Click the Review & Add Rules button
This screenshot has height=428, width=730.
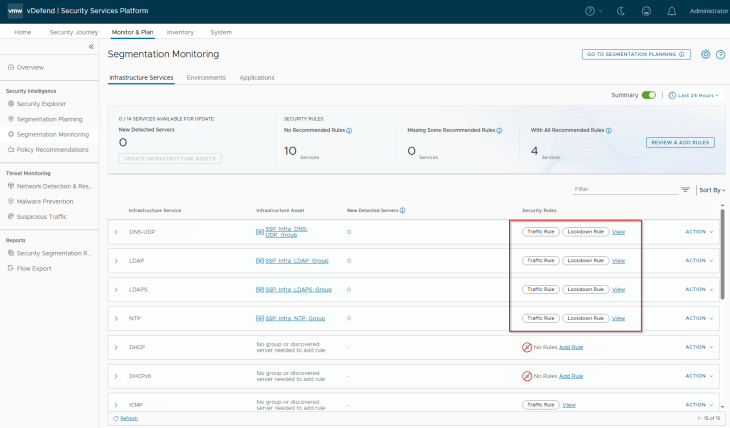tap(680, 142)
